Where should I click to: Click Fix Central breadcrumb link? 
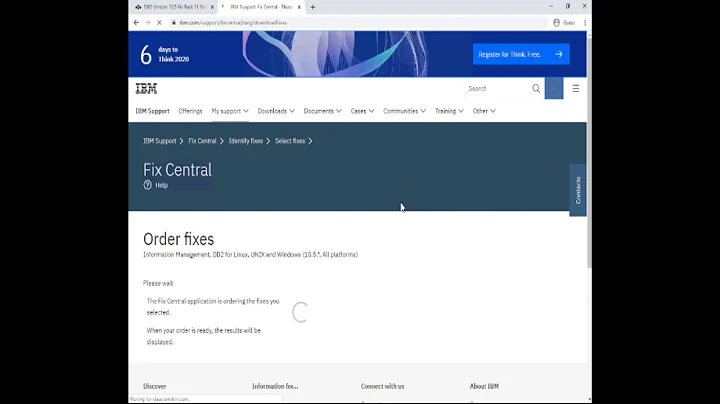(x=202, y=141)
